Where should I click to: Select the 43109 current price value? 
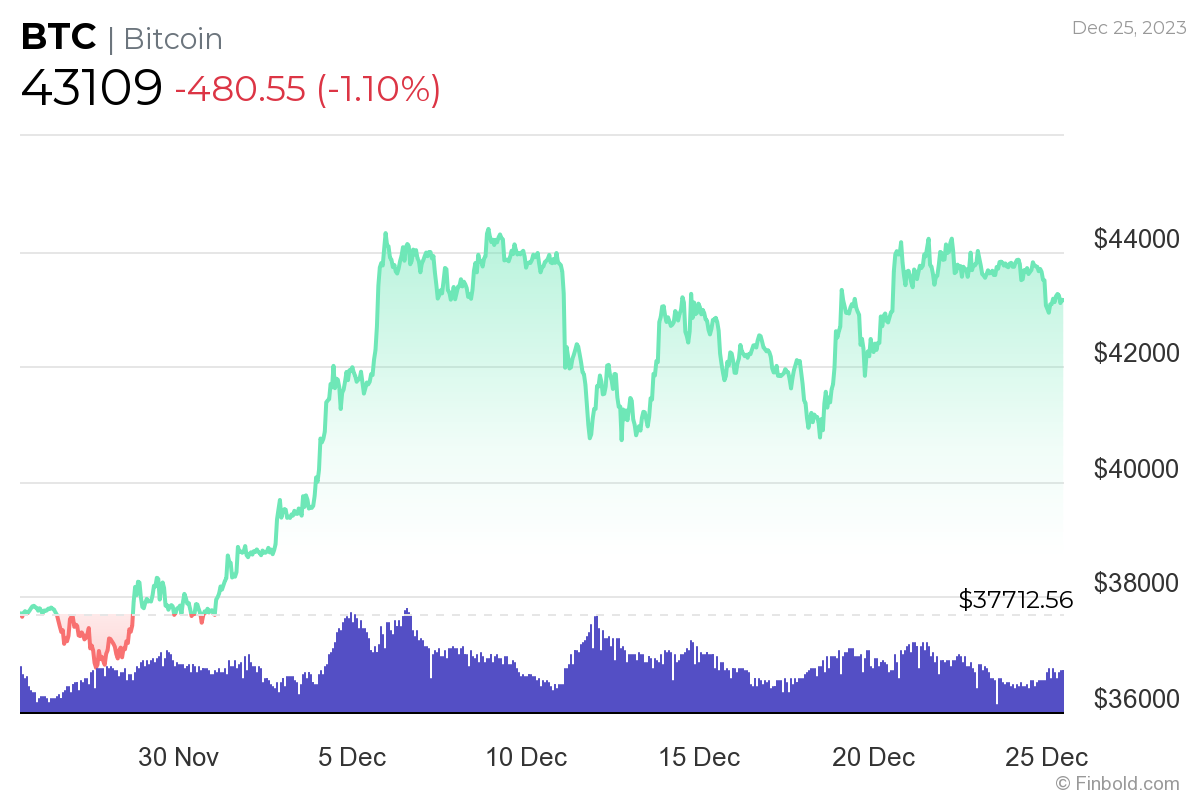[92, 89]
